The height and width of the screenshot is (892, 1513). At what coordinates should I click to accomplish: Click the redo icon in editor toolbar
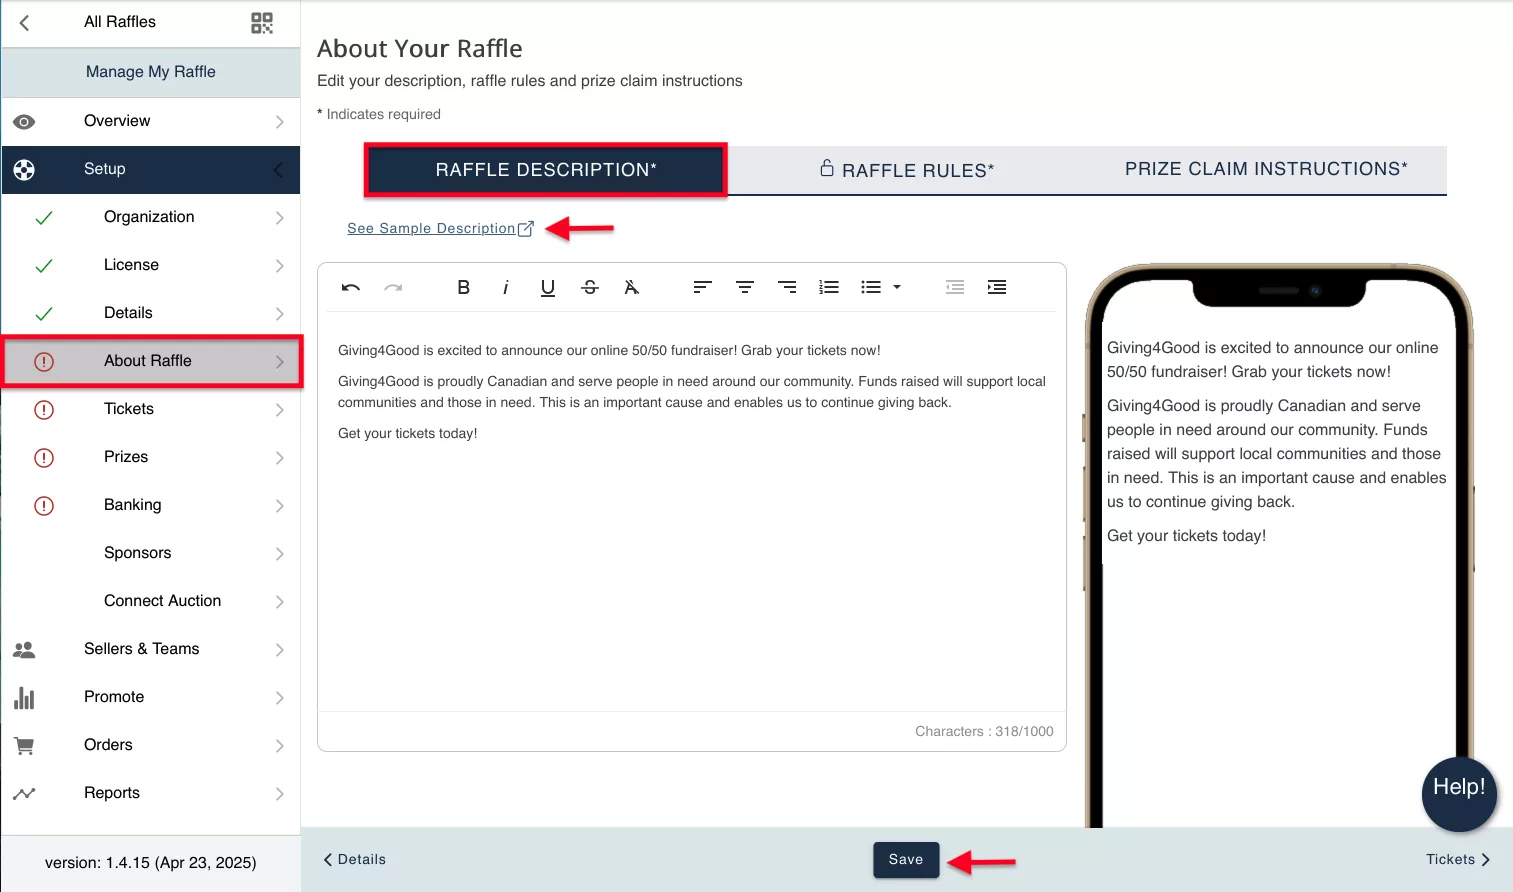(393, 287)
